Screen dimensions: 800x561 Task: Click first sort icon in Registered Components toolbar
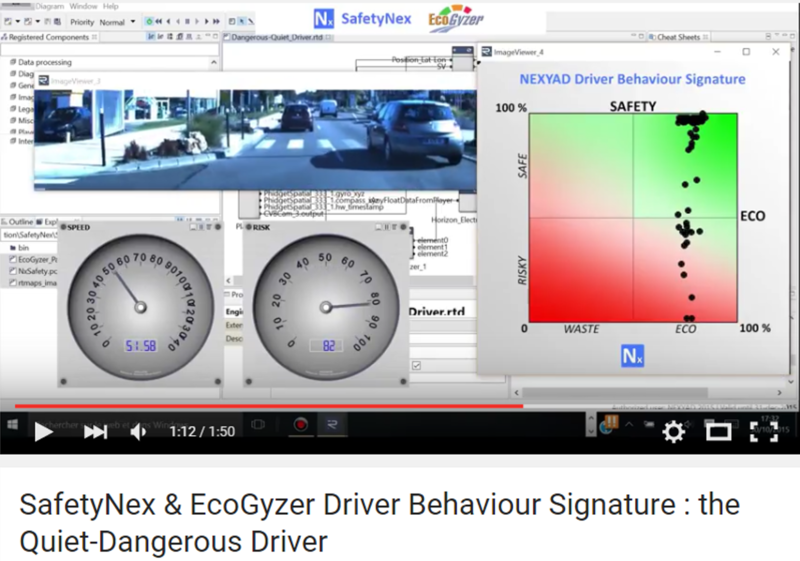click(x=151, y=37)
